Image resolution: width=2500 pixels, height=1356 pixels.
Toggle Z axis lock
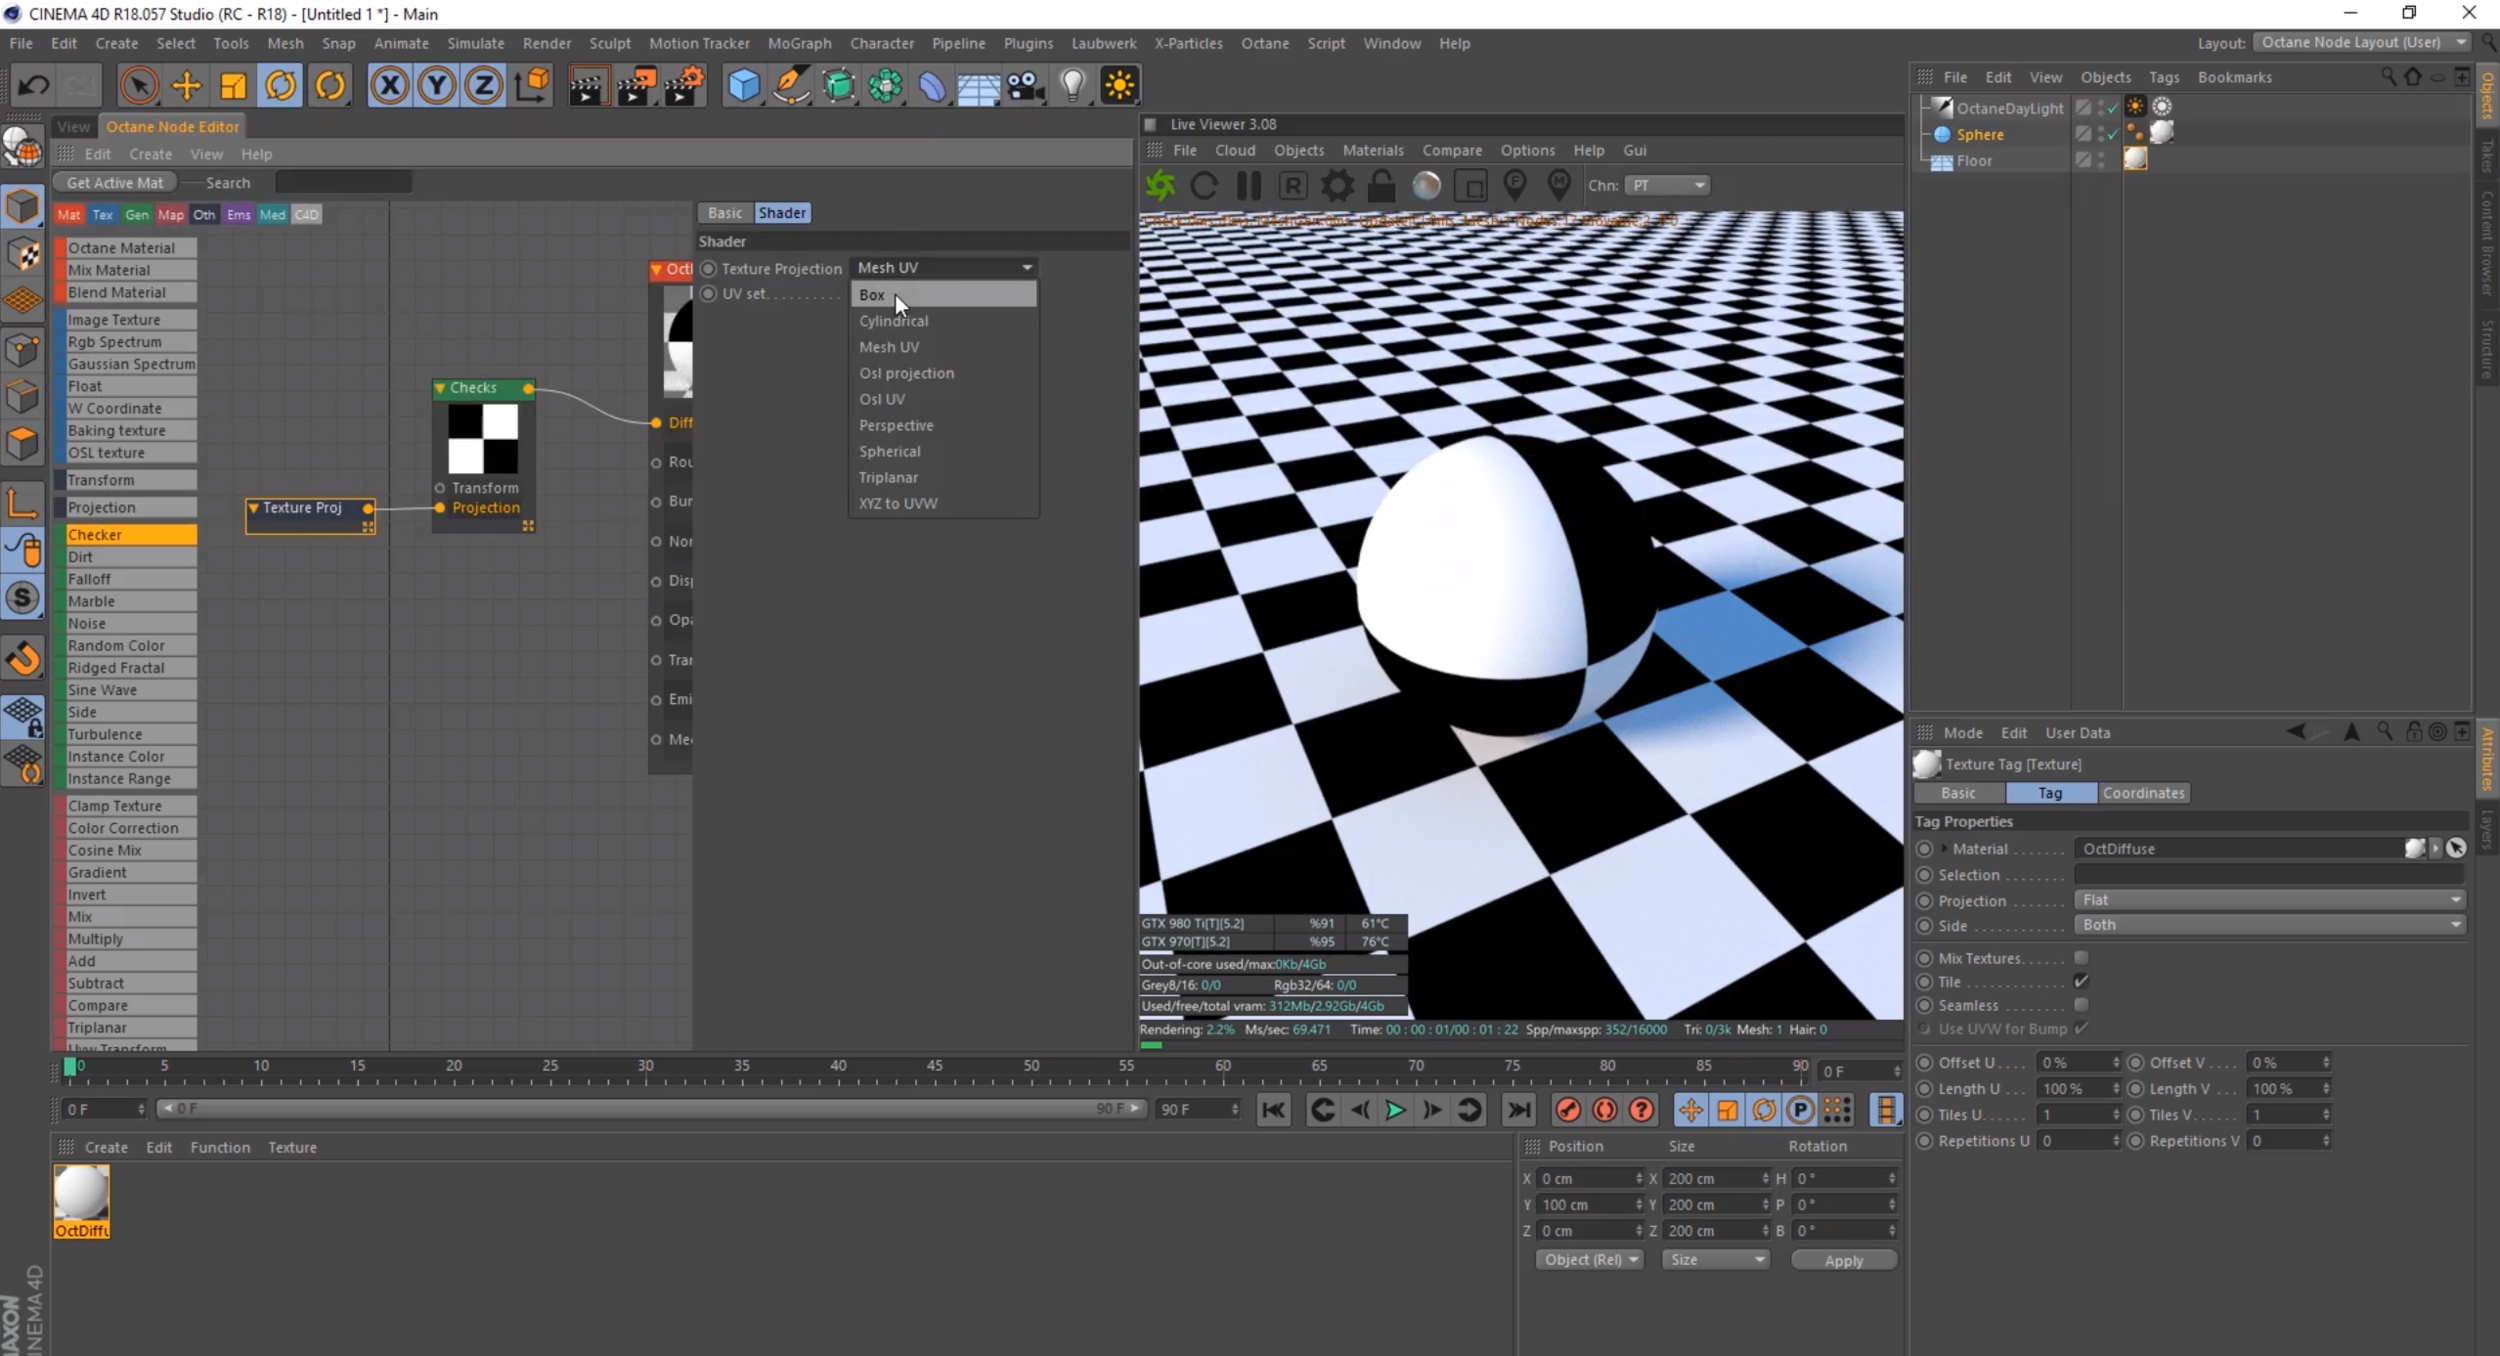coord(483,86)
